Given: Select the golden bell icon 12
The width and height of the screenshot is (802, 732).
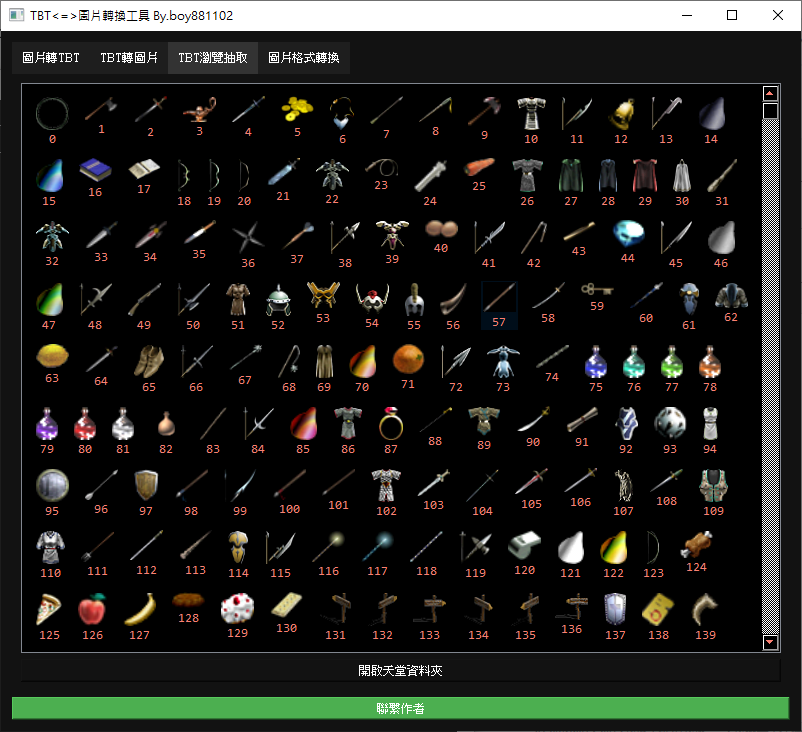Looking at the screenshot, I should (x=621, y=113).
